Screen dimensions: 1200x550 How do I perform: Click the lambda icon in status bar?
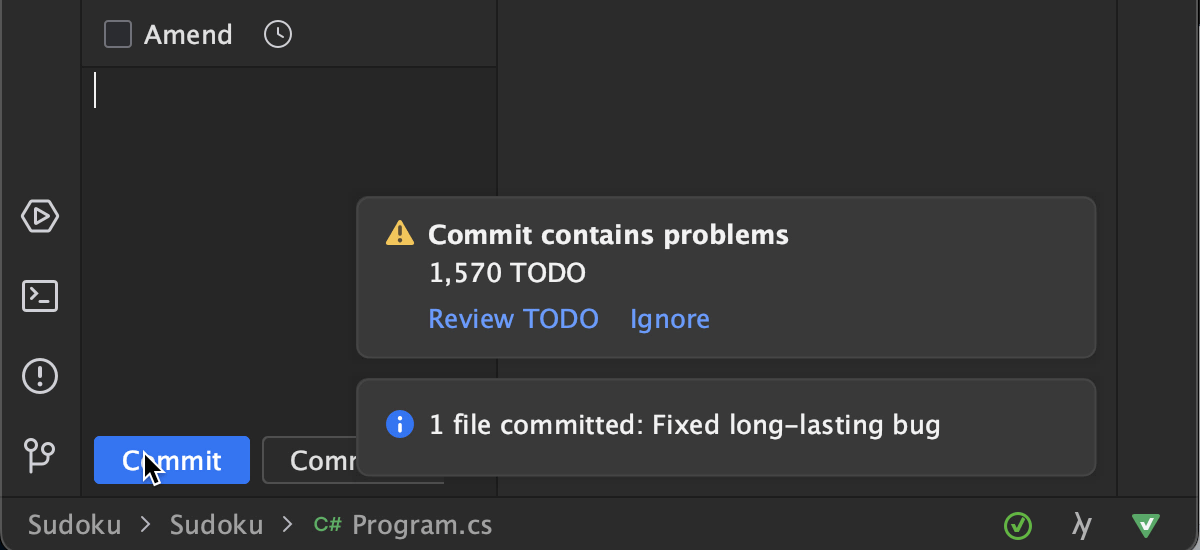click(x=1081, y=525)
